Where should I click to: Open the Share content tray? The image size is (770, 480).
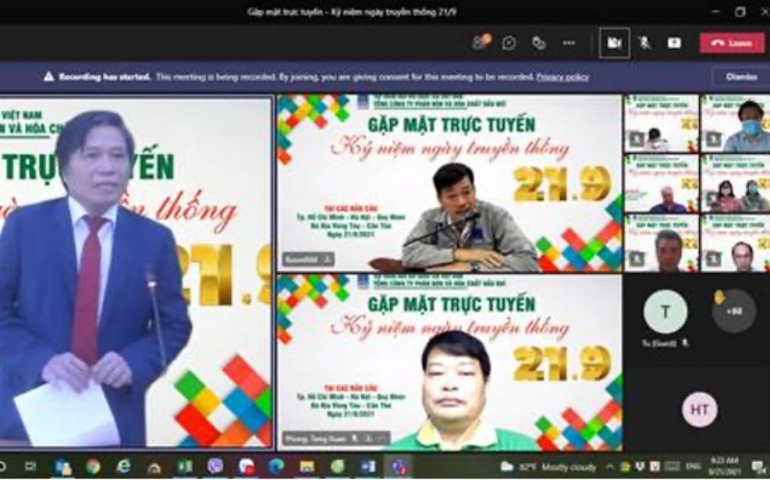pos(674,43)
